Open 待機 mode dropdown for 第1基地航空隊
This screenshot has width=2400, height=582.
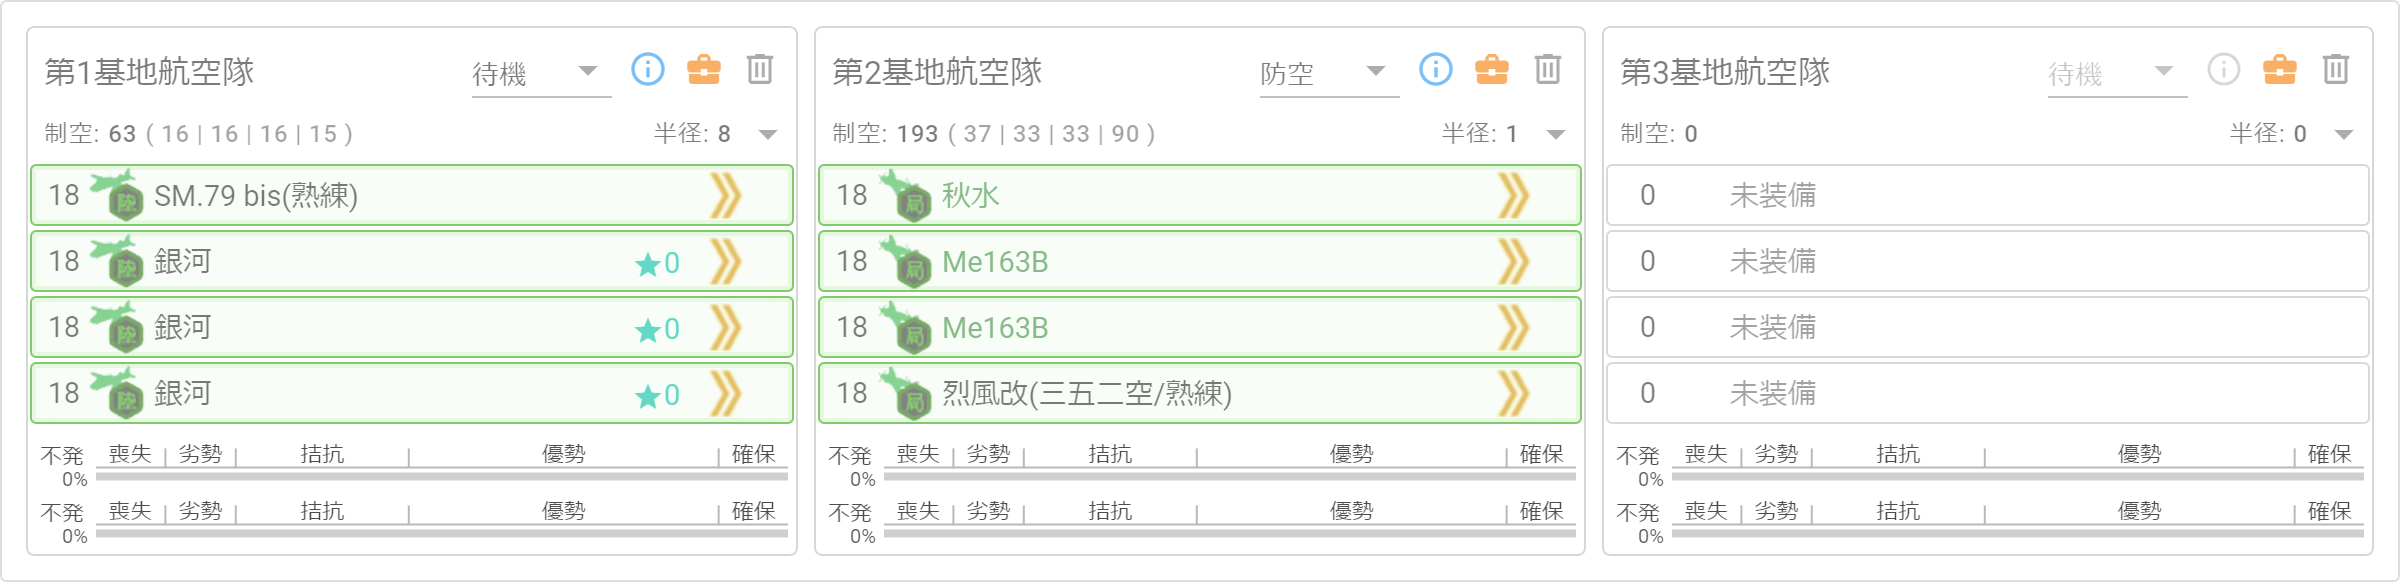(x=541, y=73)
